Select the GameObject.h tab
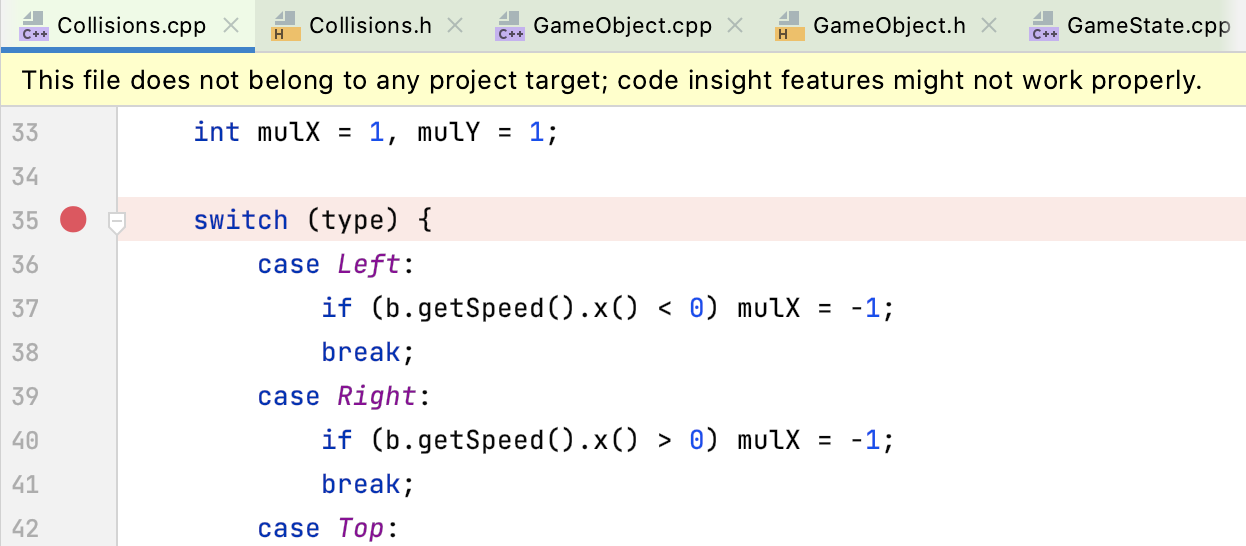Screen dimensions: 1246x546 tap(890, 26)
